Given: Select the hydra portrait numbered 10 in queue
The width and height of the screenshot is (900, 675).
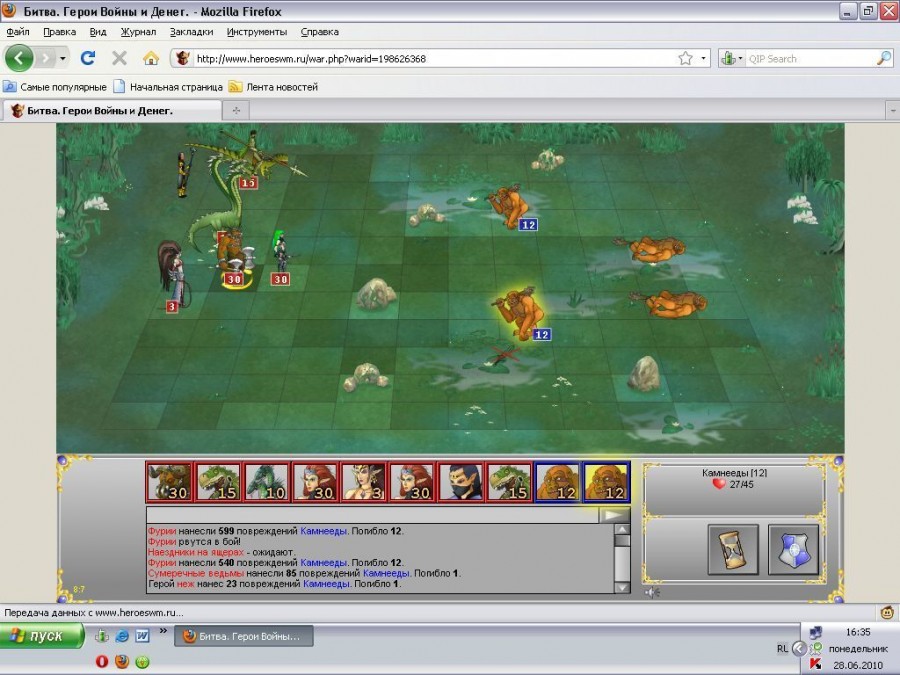Looking at the screenshot, I should pyautogui.click(x=266, y=482).
